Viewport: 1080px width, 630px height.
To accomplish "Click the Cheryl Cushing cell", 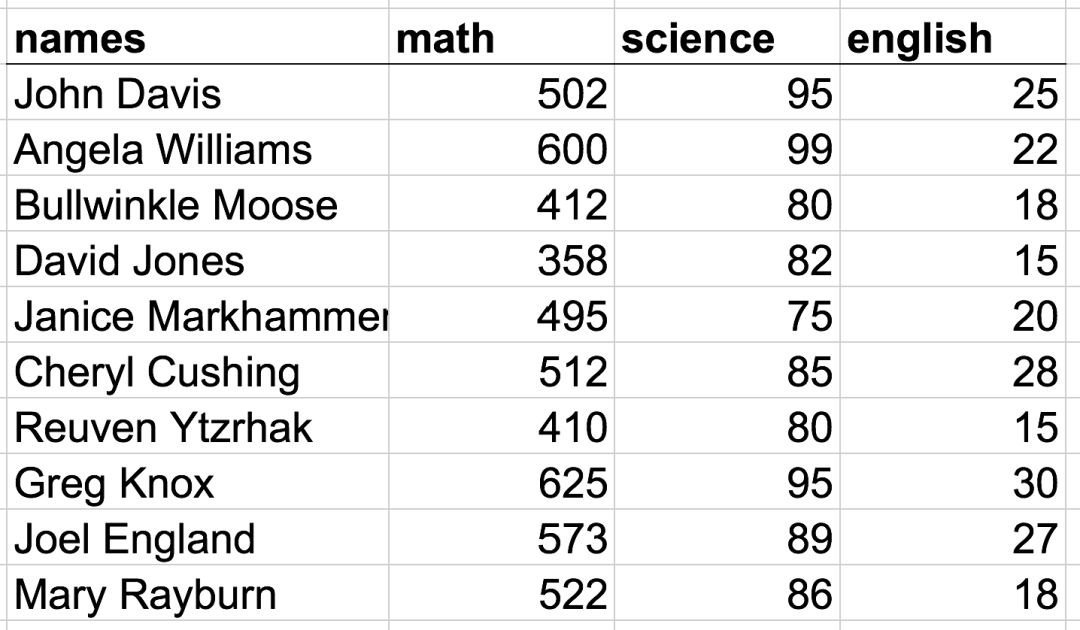I will point(197,371).
